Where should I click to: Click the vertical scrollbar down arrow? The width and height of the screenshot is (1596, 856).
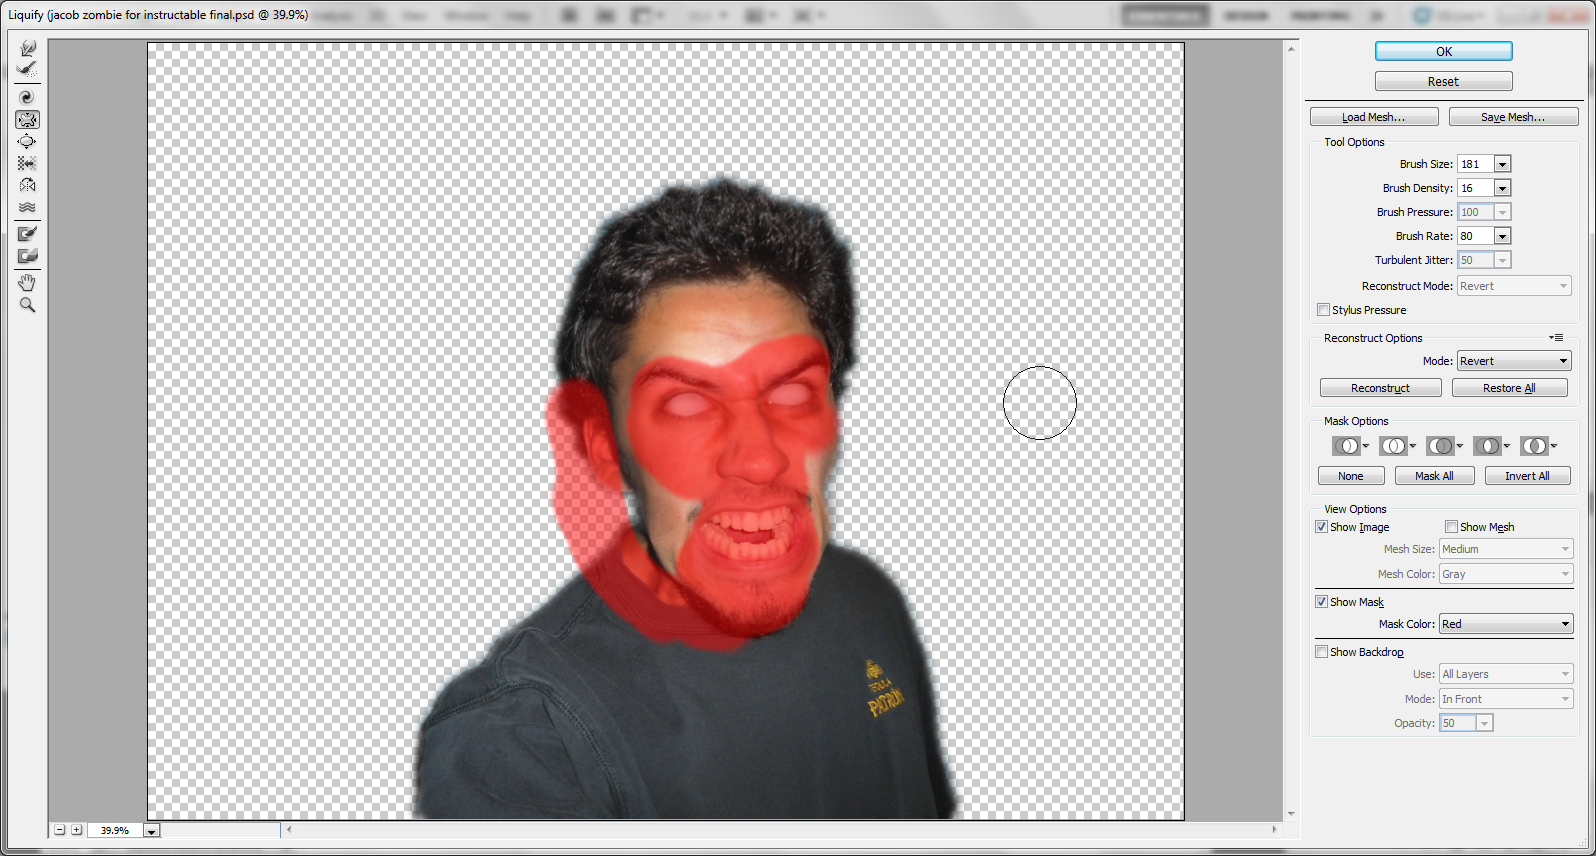(x=1291, y=813)
